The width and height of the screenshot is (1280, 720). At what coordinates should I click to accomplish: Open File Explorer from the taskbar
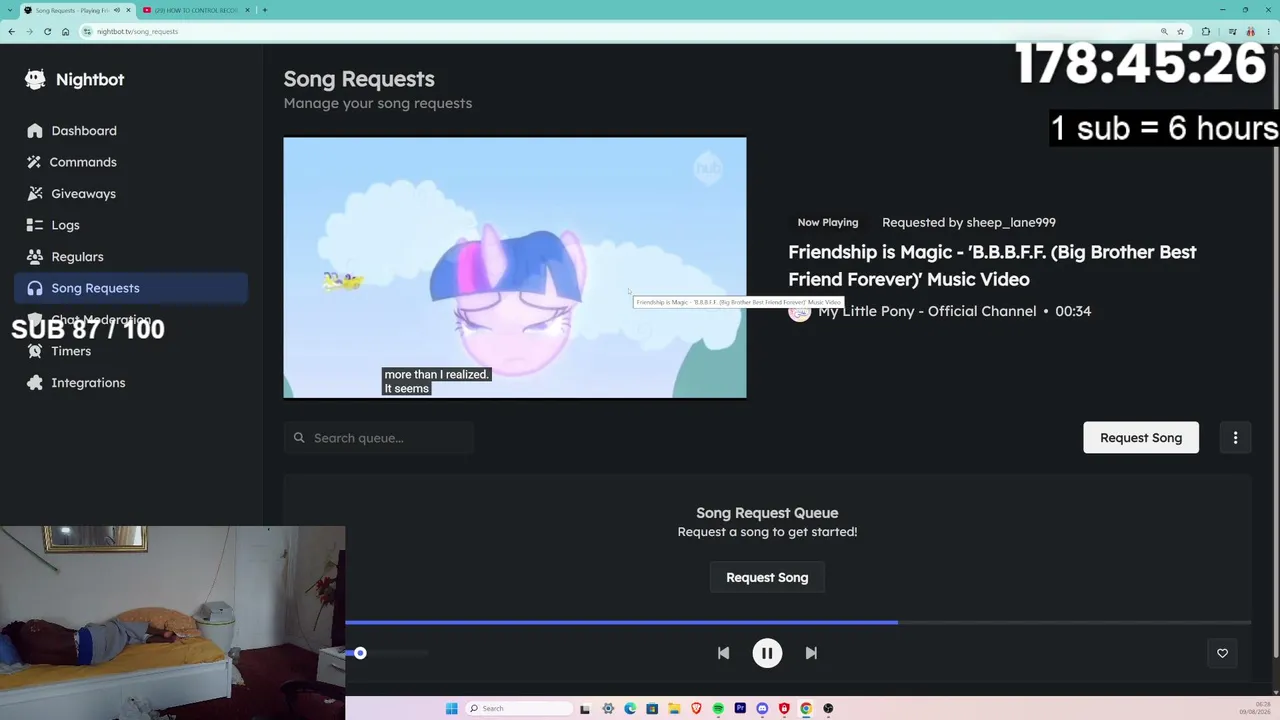pos(674,709)
